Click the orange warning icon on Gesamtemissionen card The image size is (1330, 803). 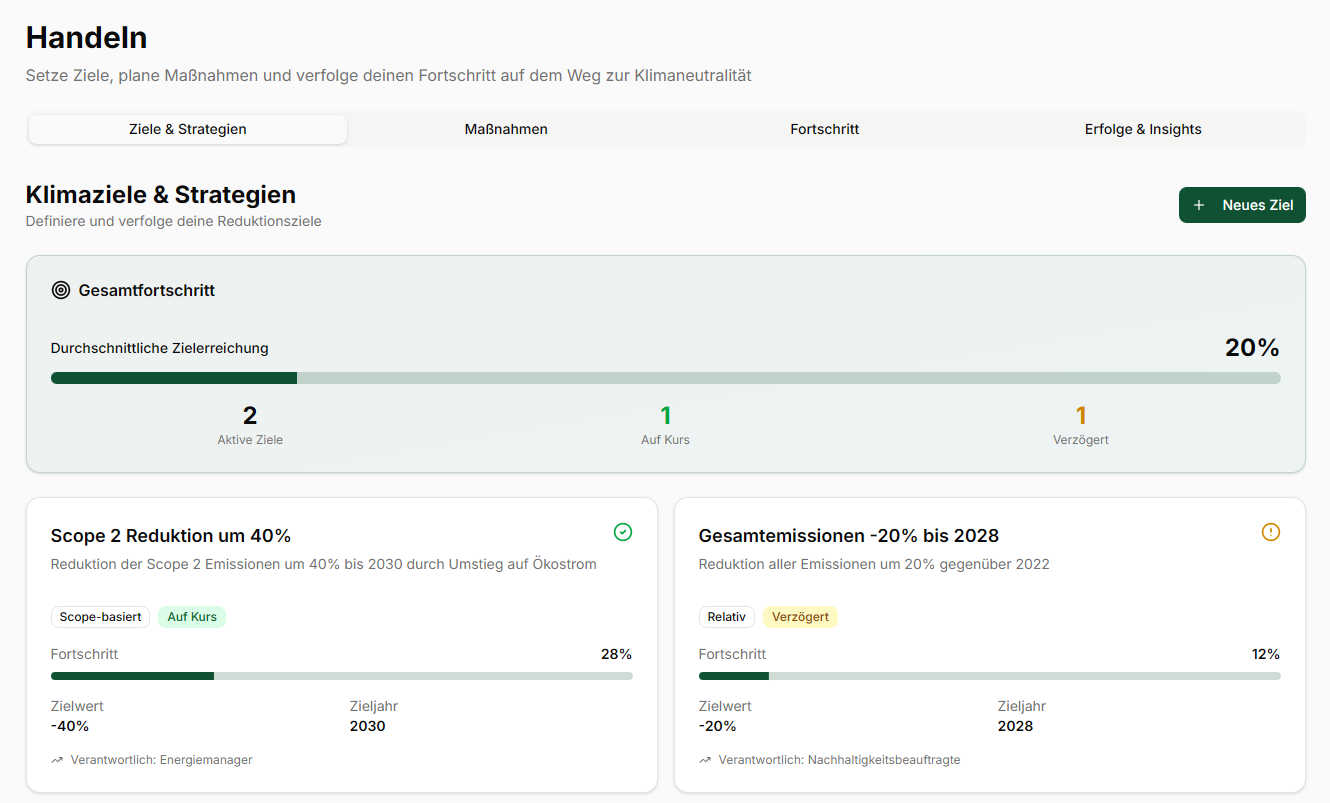1271,532
